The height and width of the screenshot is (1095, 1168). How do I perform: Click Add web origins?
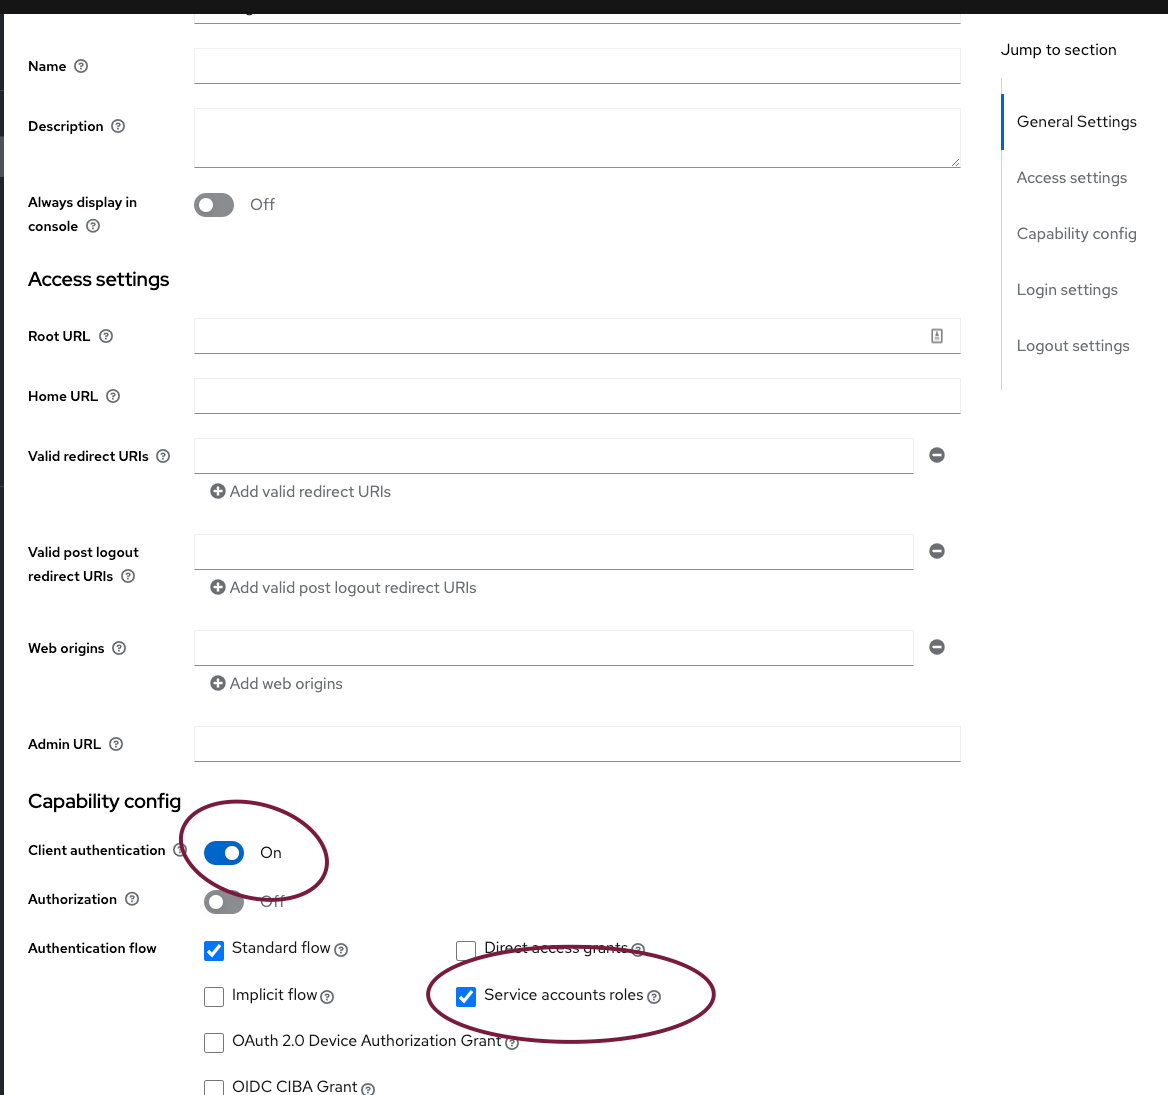(x=276, y=683)
